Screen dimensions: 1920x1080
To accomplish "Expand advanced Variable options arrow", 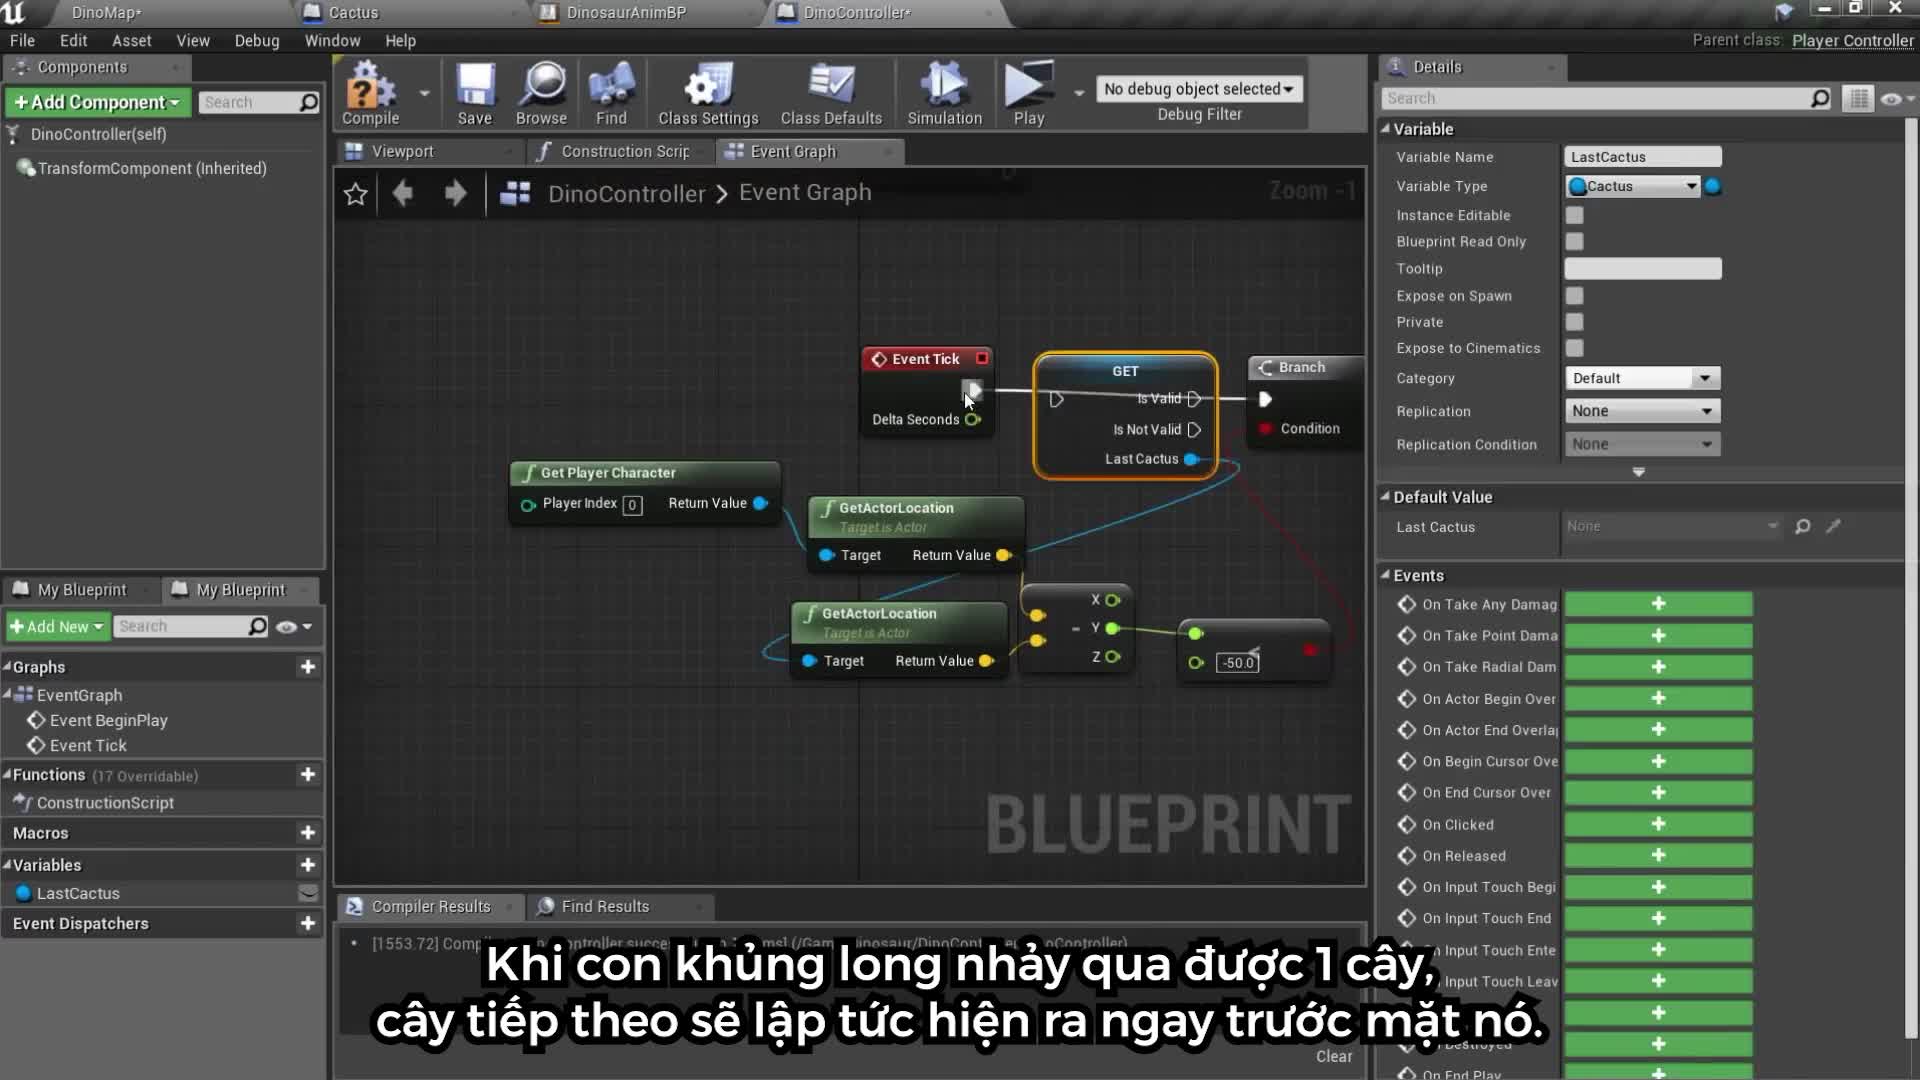I will point(1638,472).
